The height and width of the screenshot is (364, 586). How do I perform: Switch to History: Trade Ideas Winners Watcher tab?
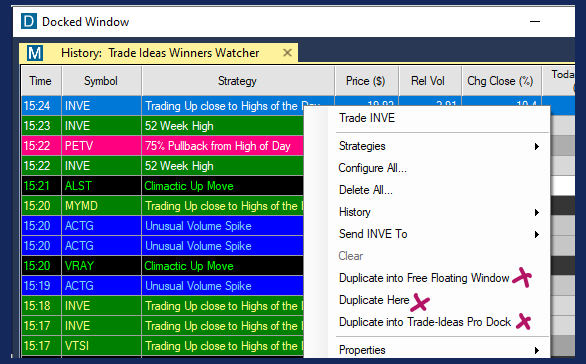click(x=160, y=53)
